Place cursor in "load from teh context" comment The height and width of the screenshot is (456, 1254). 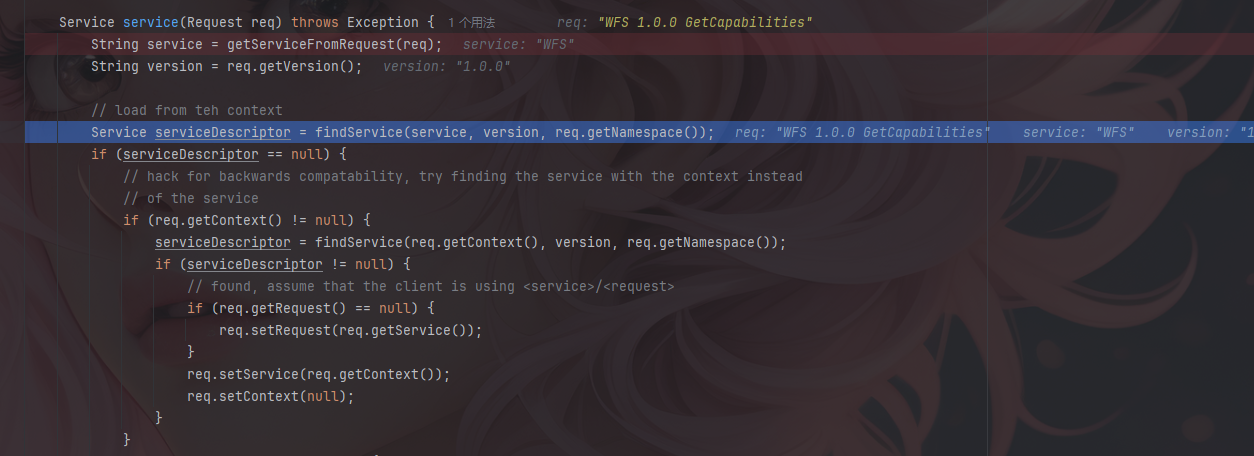[187, 110]
